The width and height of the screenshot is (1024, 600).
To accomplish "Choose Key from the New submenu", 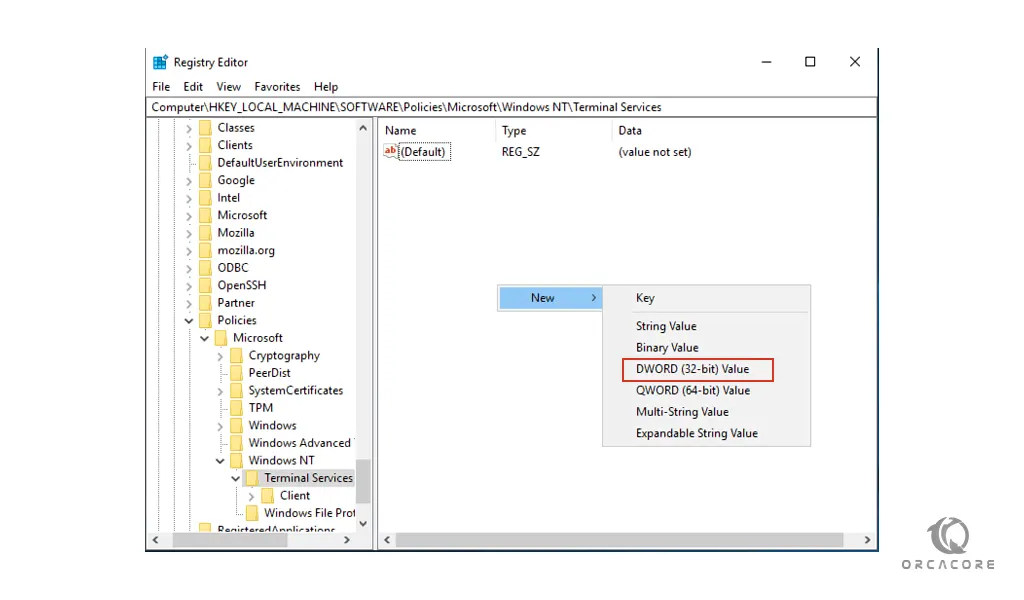I will [x=706, y=298].
